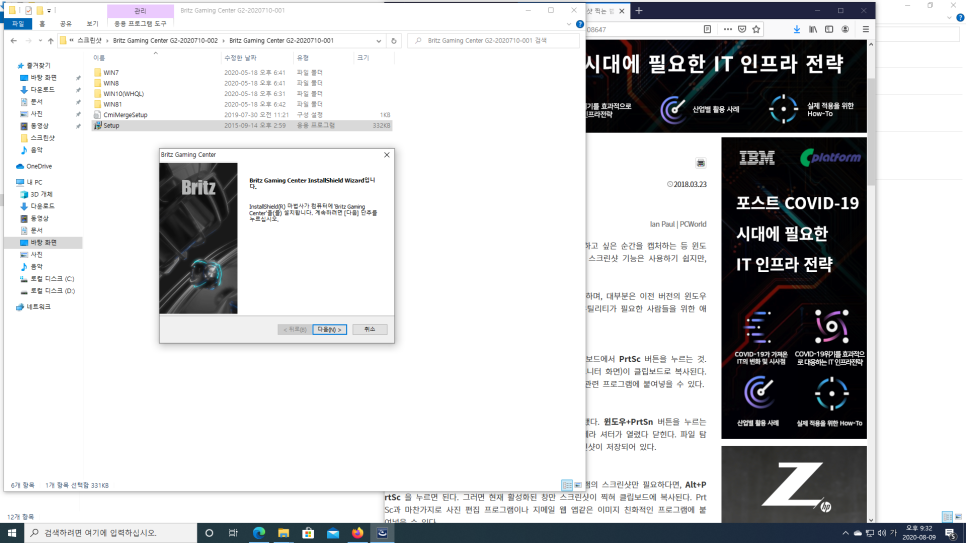Close the current Firefox tab
The height and width of the screenshot is (543, 966).
tap(622, 10)
